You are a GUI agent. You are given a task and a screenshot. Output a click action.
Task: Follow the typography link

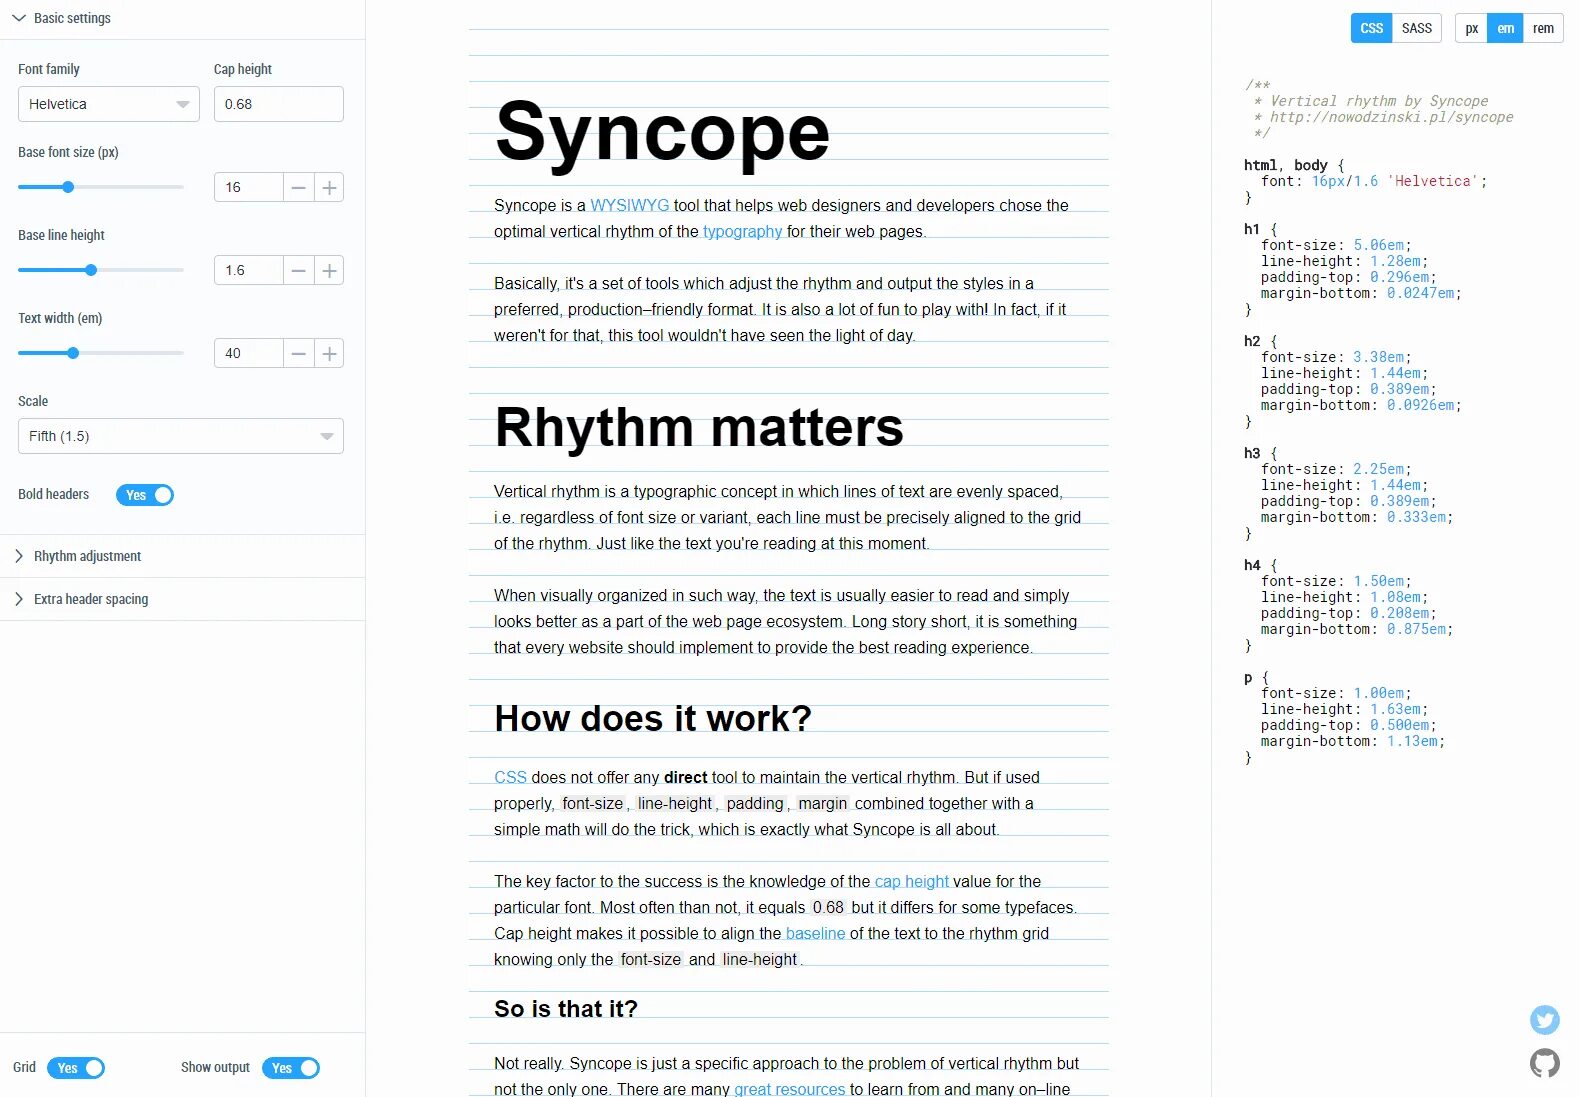[x=742, y=232]
